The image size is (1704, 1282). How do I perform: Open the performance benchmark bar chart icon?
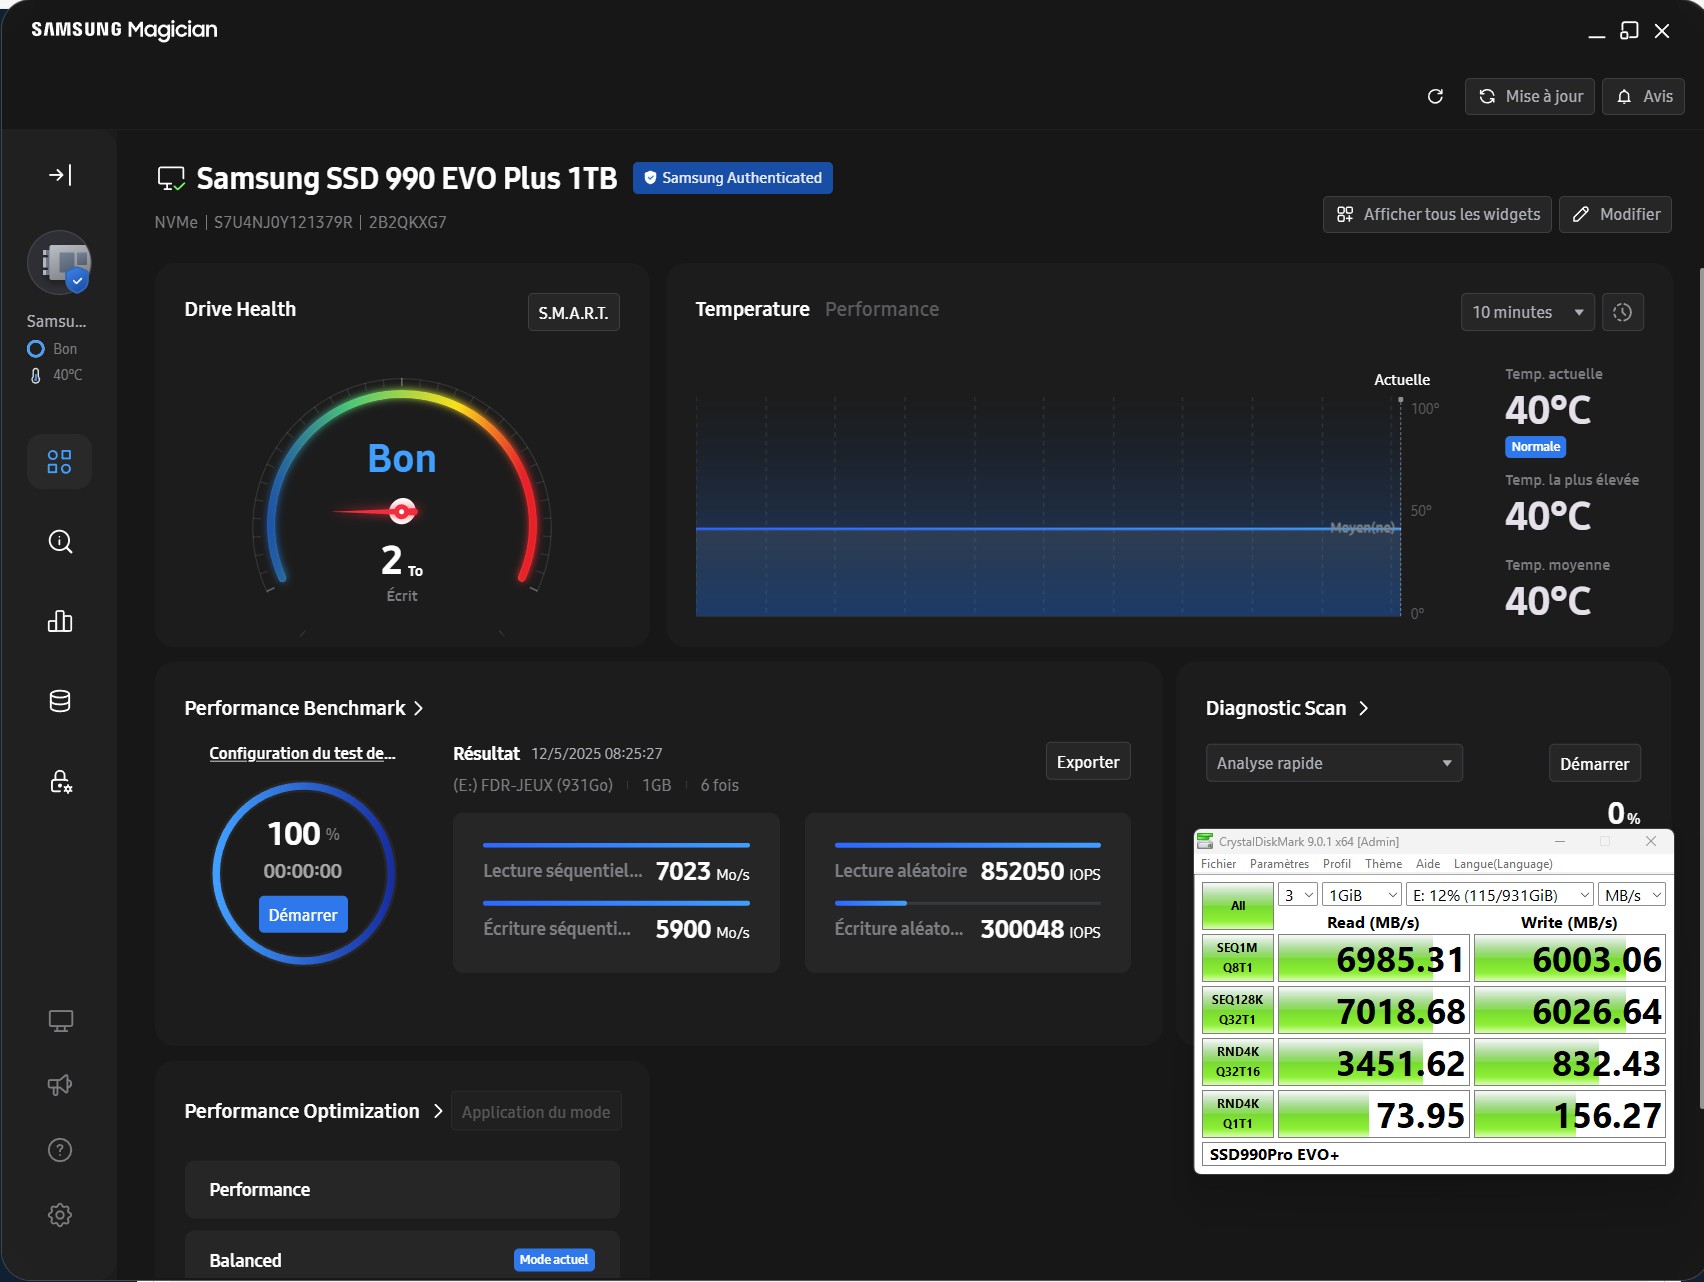point(60,621)
